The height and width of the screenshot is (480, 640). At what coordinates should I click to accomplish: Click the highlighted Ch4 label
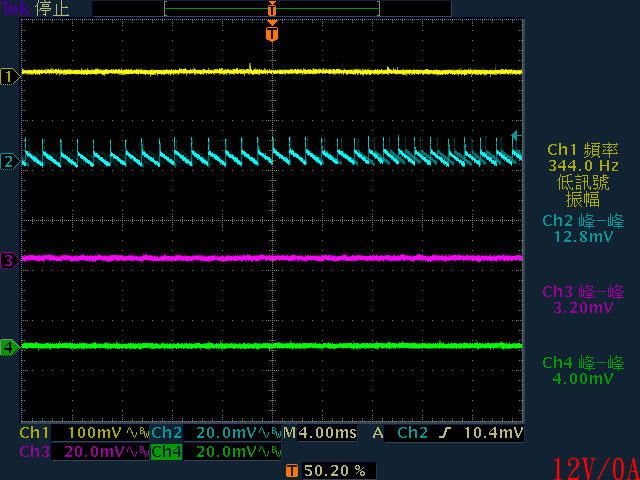pos(166,452)
